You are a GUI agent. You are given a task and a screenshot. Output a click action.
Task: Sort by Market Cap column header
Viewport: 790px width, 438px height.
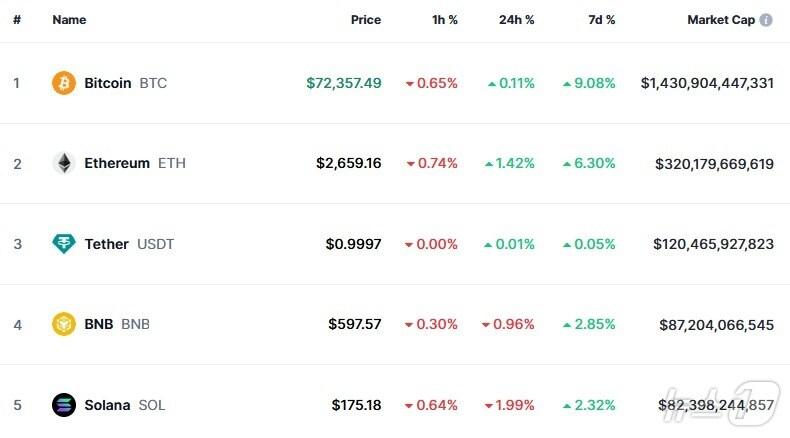721,20
